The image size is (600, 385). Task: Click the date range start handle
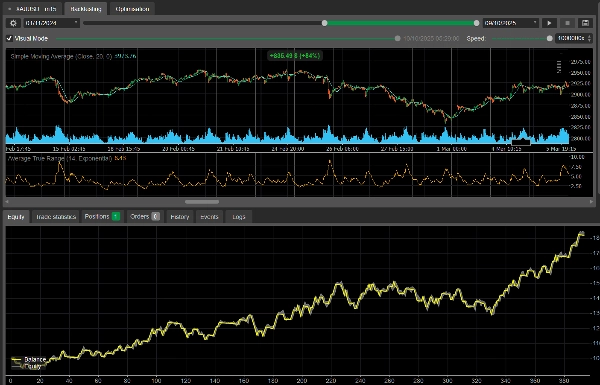tap(324, 23)
